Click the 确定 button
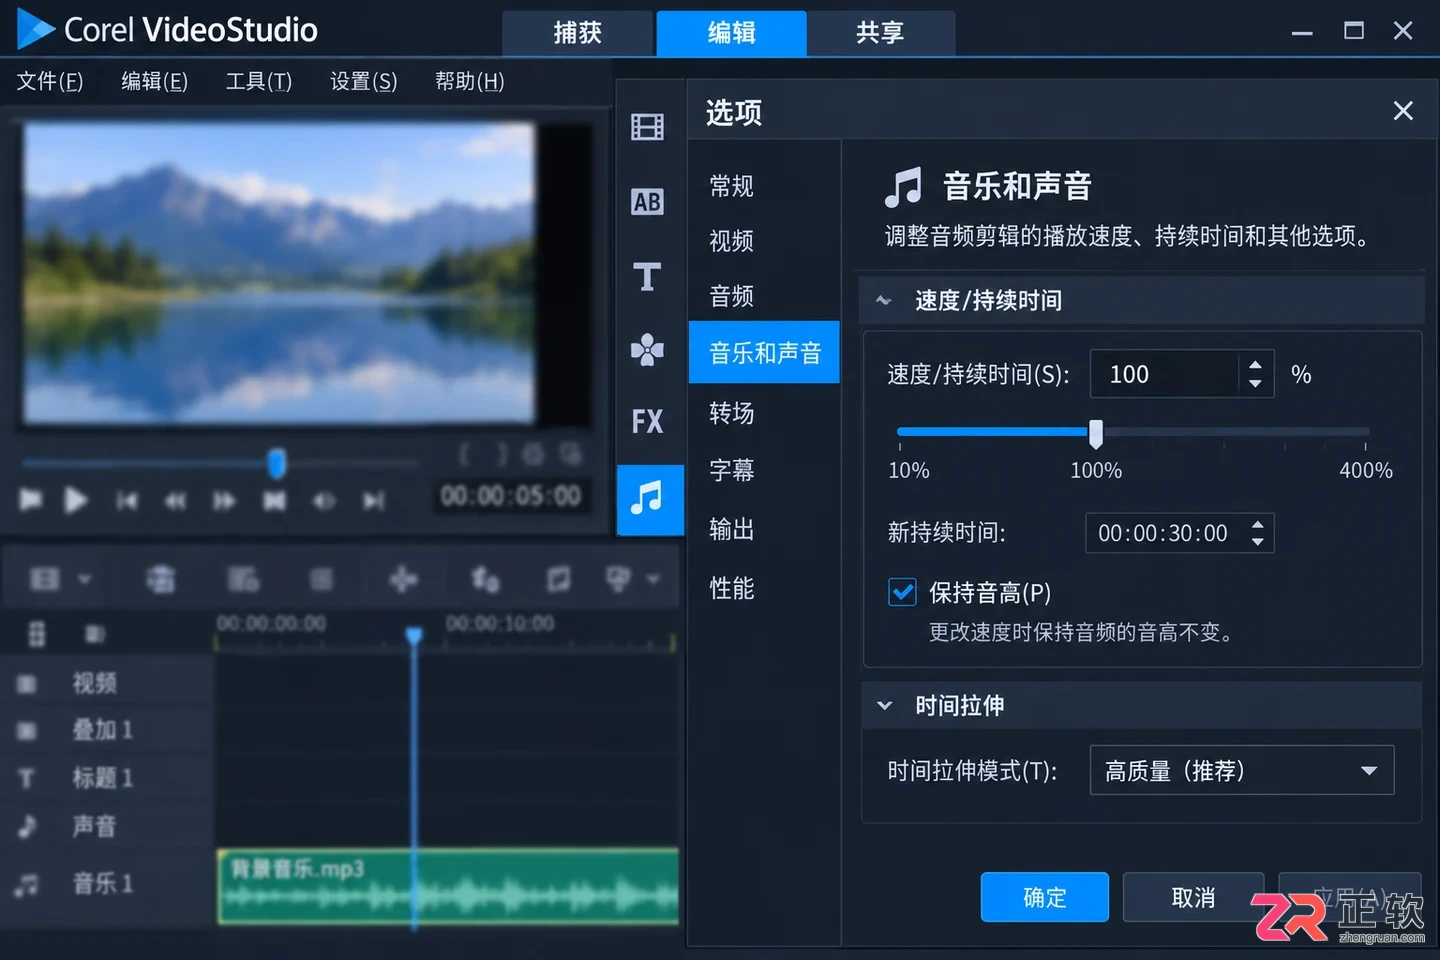 tap(1045, 897)
